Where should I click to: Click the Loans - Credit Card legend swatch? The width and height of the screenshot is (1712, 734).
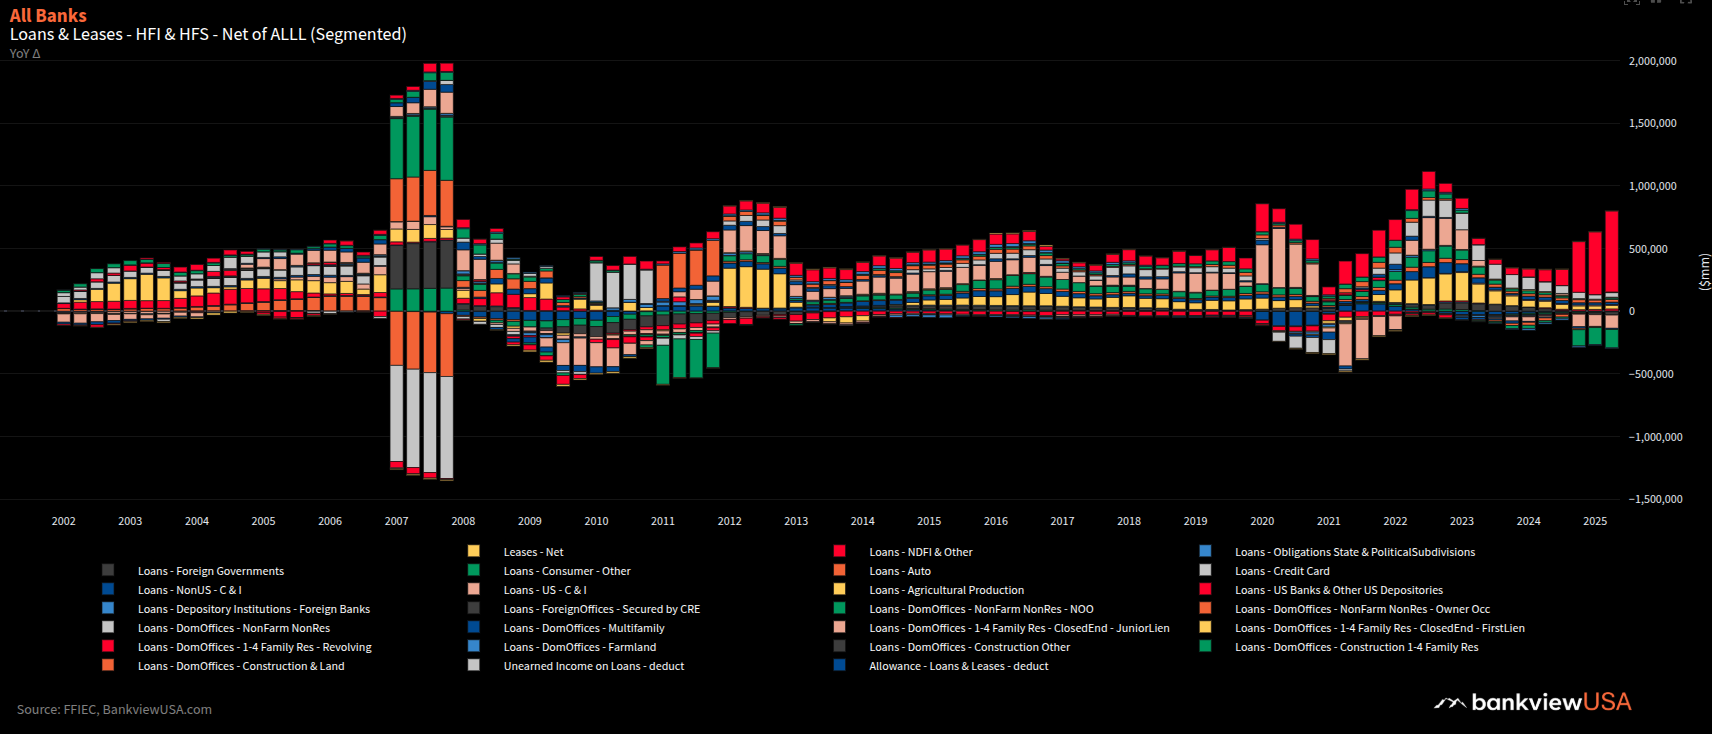pos(1206,570)
